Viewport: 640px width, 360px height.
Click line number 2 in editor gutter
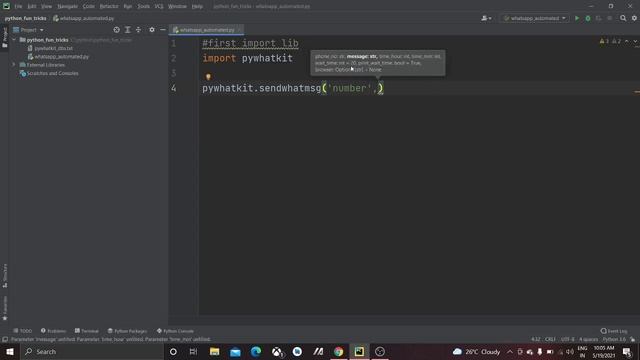tap(173, 58)
